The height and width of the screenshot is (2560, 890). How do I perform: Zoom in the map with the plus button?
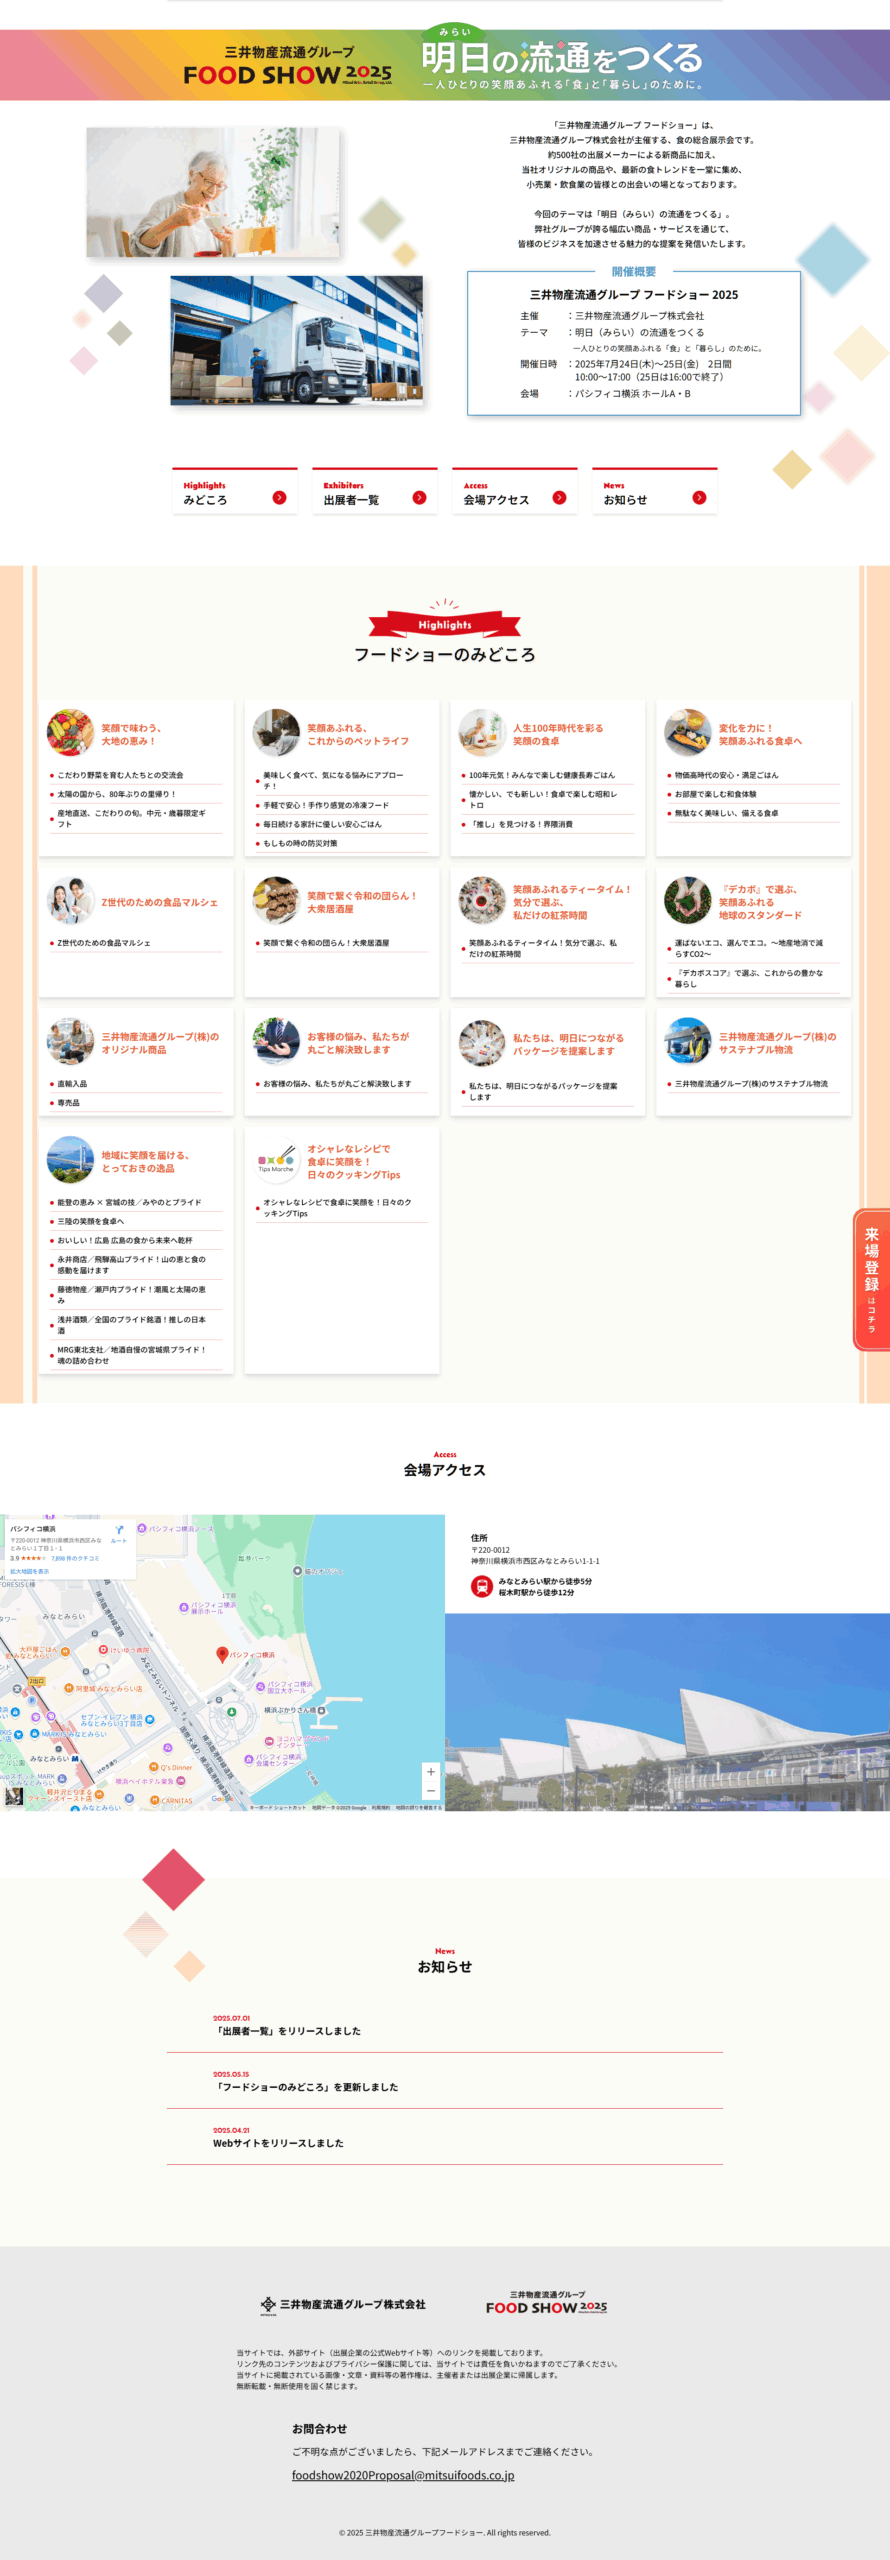pos(431,1772)
